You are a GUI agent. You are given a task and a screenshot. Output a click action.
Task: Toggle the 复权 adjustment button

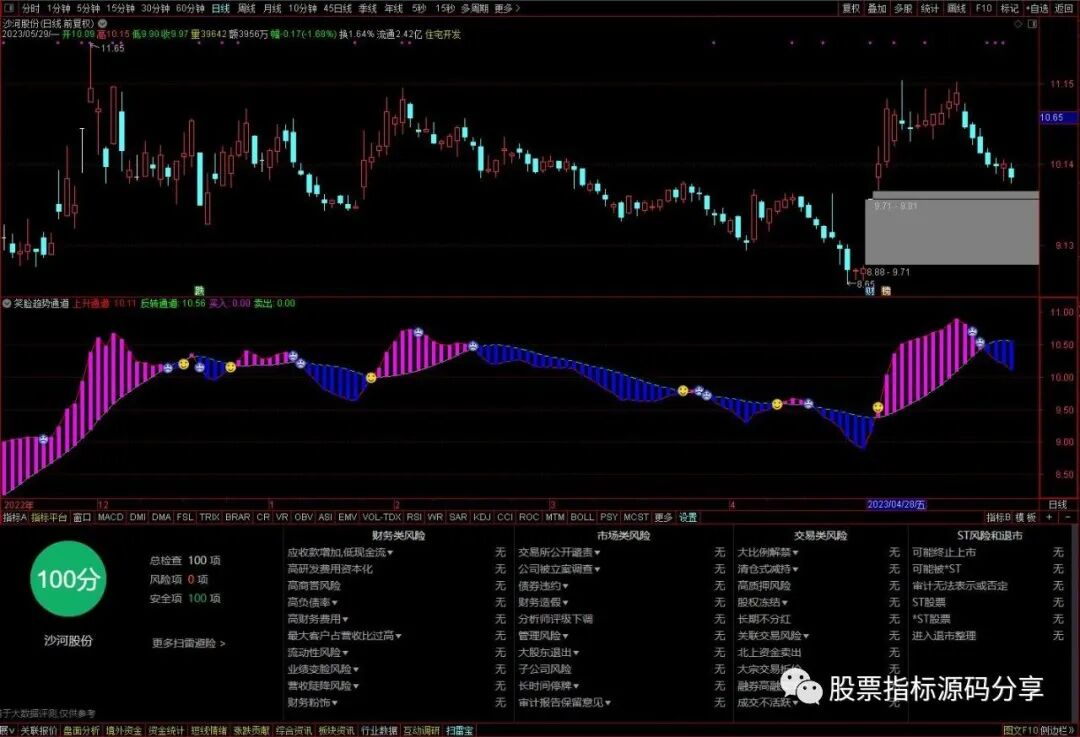click(x=851, y=8)
